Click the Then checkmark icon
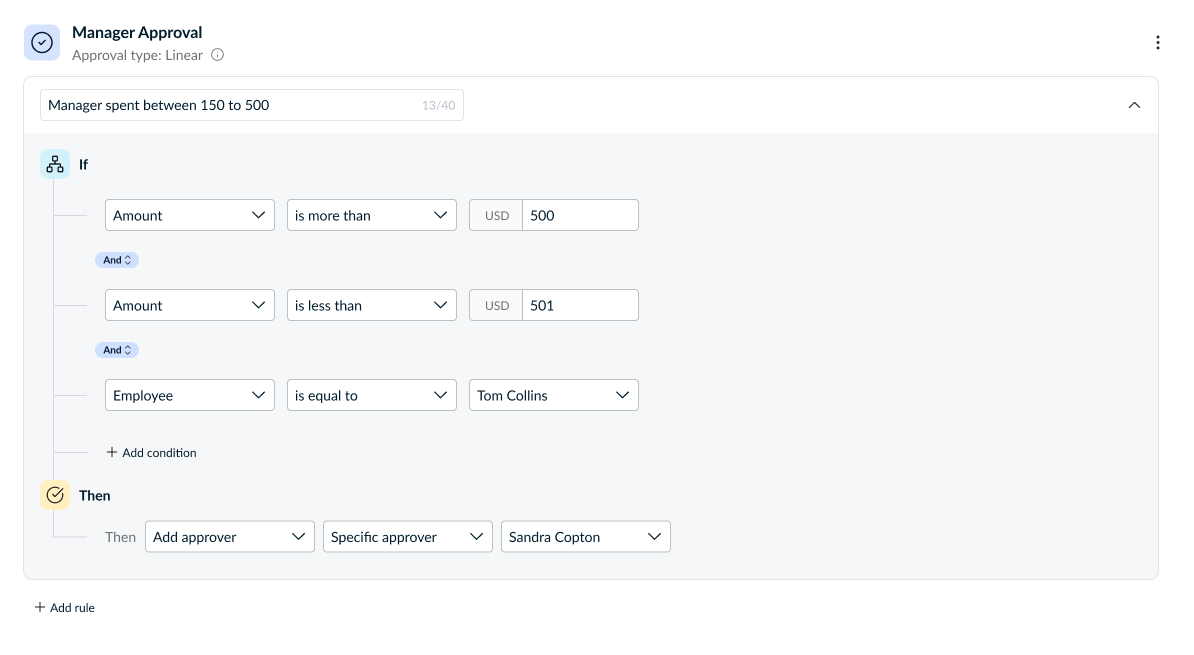The image size is (1194, 655). click(55, 495)
